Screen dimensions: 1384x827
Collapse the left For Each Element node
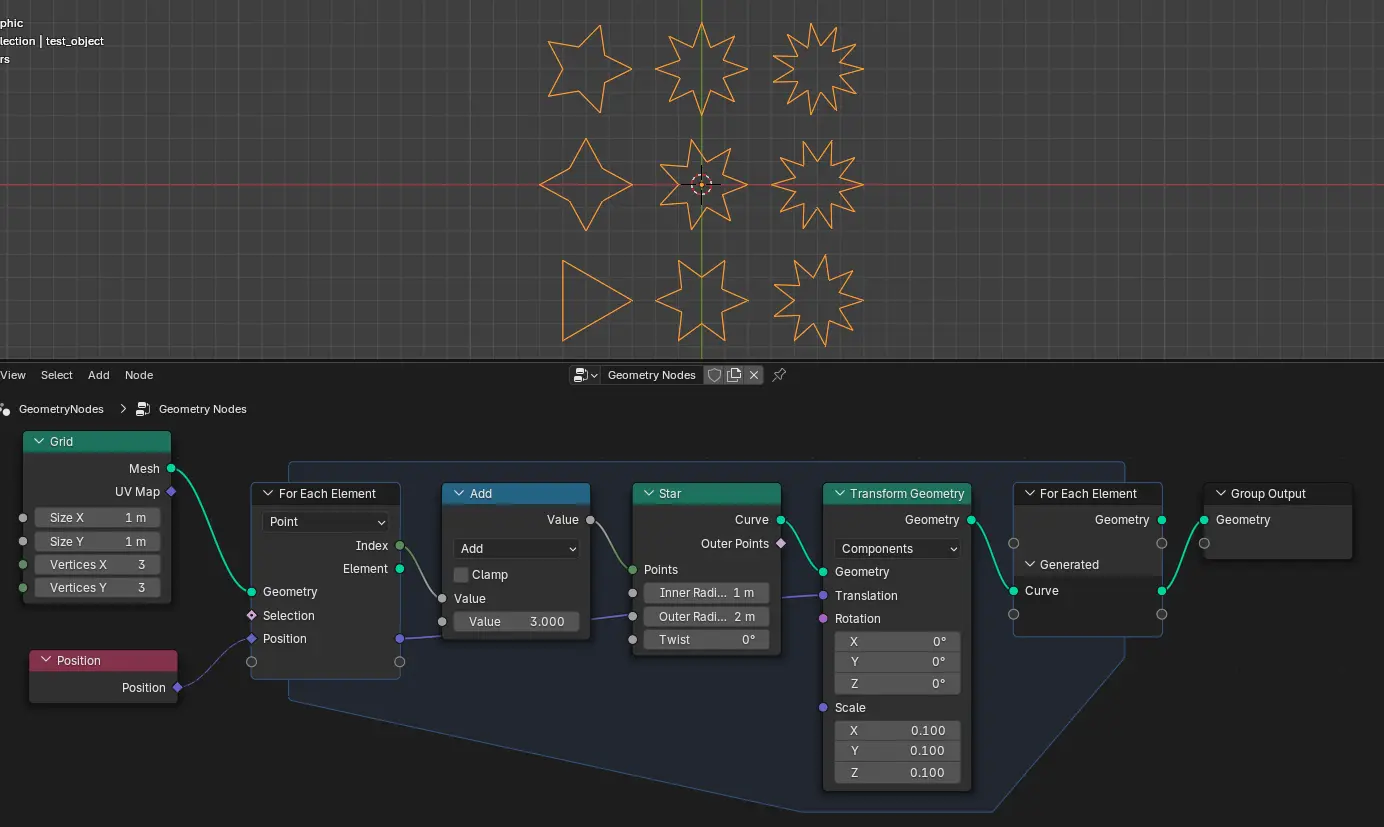[x=268, y=493]
